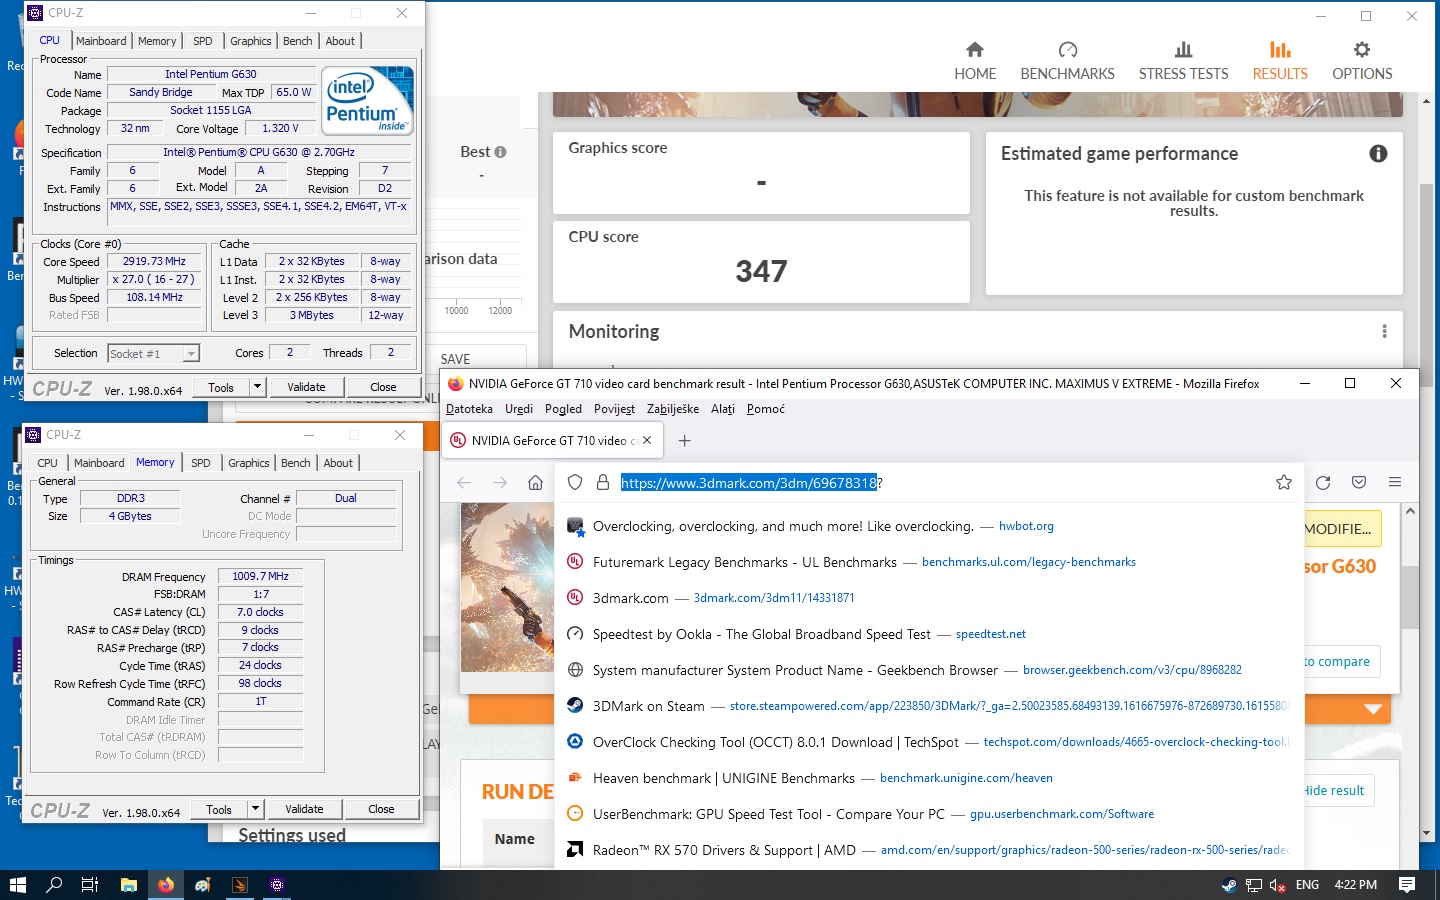Select UserBenchmark GPU suggestion
This screenshot has width=1440, height=900.
point(930,814)
